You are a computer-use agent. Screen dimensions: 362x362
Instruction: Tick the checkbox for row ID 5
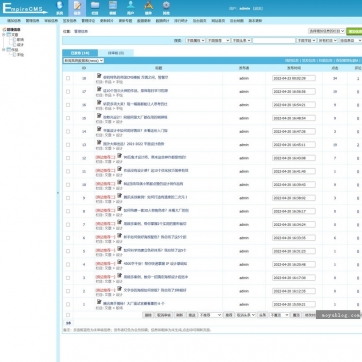tap(68, 251)
